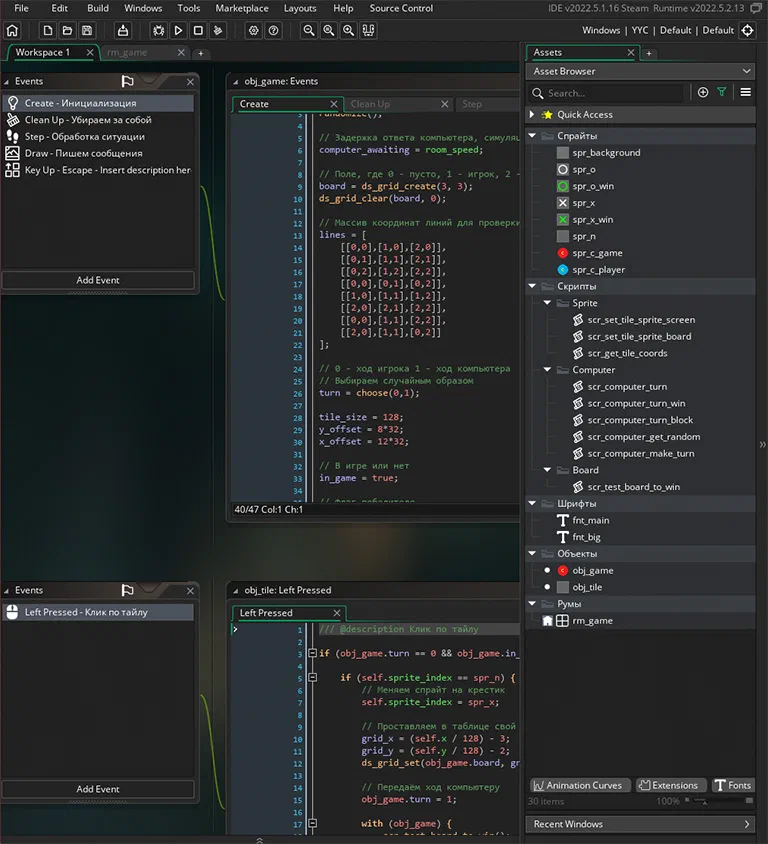Click Add Event under obj_game events
The image size is (768, 844).
coord(98,280)
